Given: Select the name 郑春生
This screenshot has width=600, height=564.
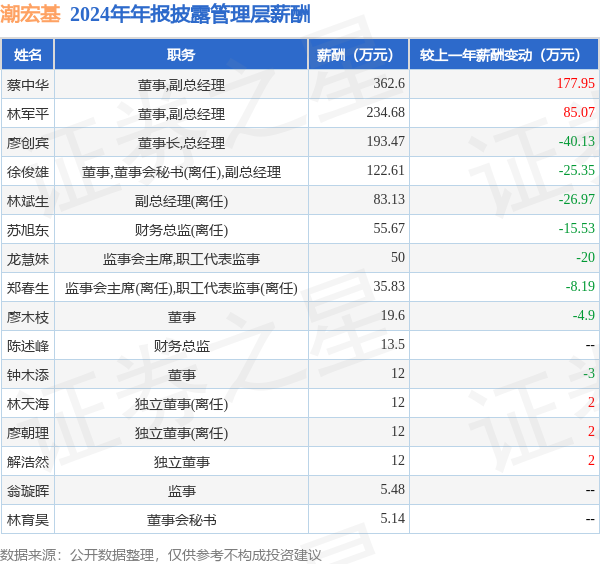Looking at the screenshot, I should click(x=28, y=288).
